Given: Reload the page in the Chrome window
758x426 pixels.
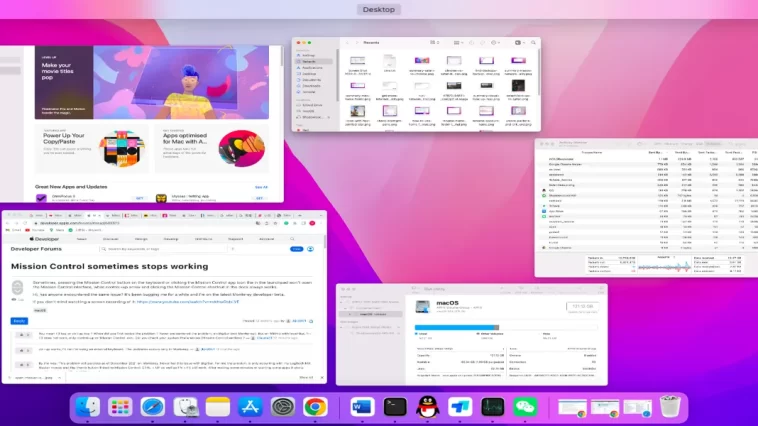Looking at the screenshot, I should click(x=25, y=223).
